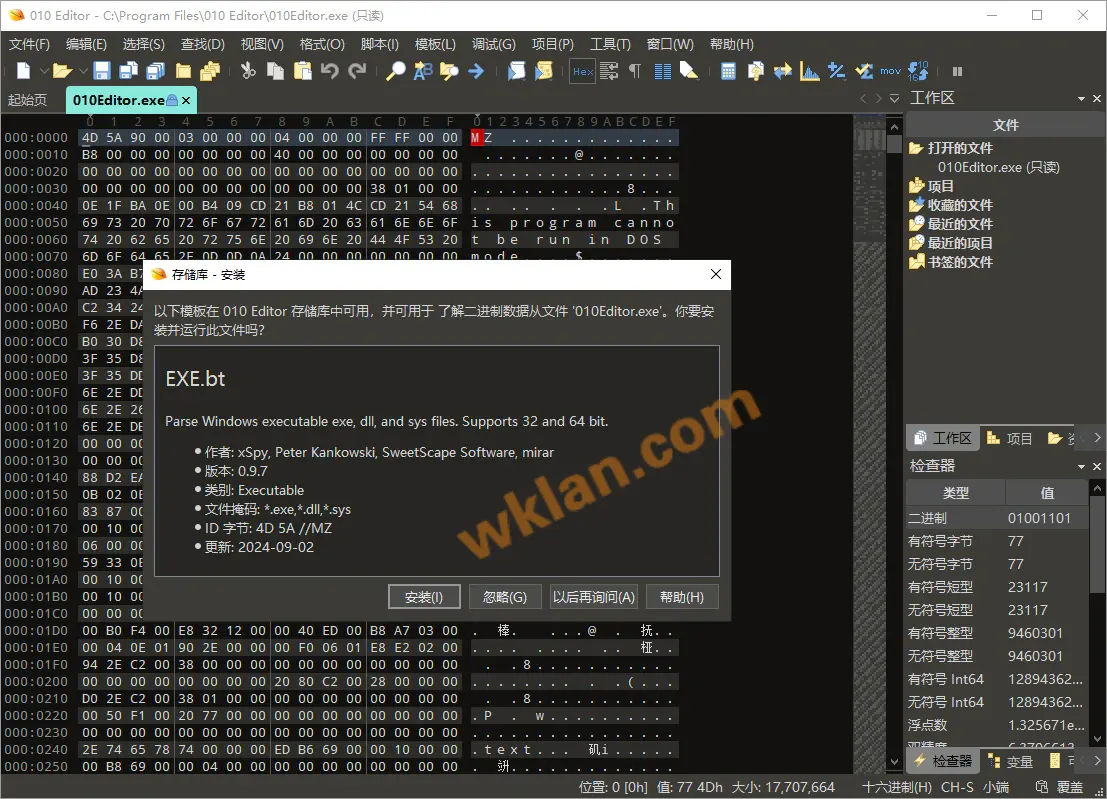Click the Inspector panel vertical scrollbar

[1097, 613]
